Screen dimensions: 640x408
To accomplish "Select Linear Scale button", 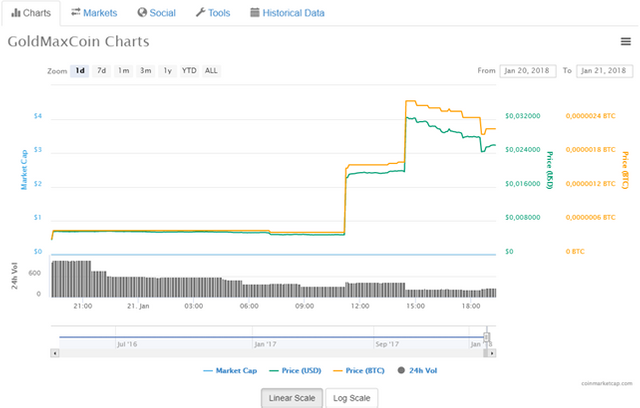I will click(292, 398).
